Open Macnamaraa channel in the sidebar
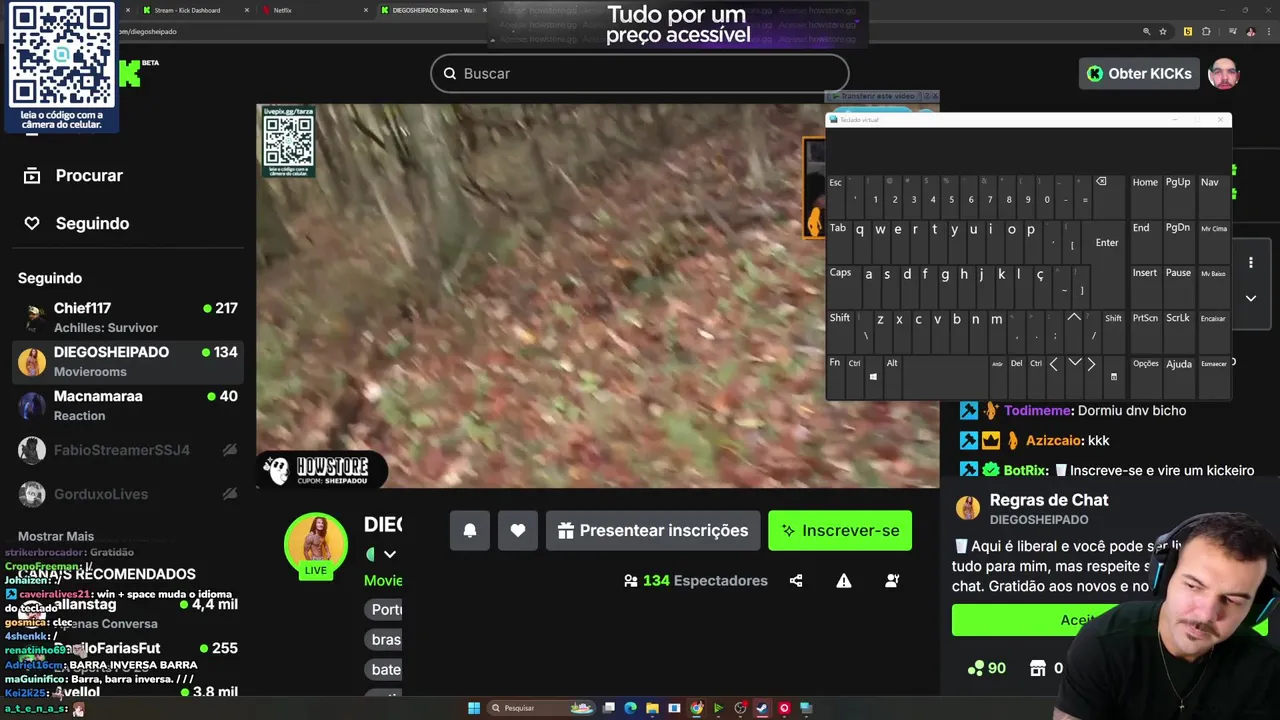 (x=128, y=405)
